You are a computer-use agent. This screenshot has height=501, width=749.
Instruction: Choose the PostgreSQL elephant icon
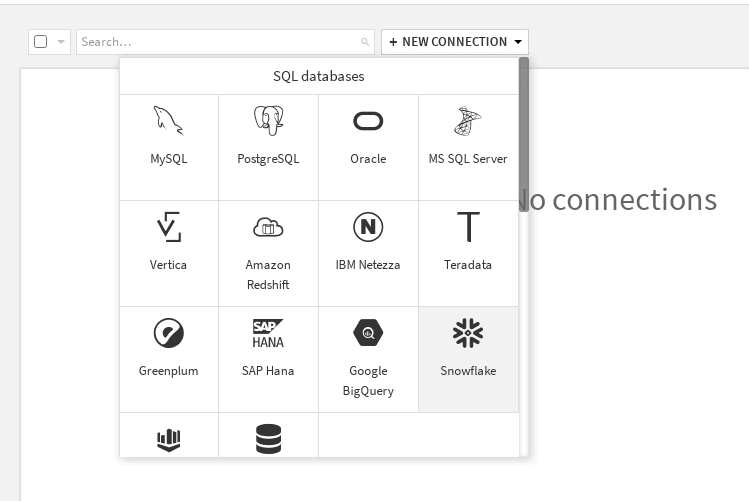(x=268, y=121)
